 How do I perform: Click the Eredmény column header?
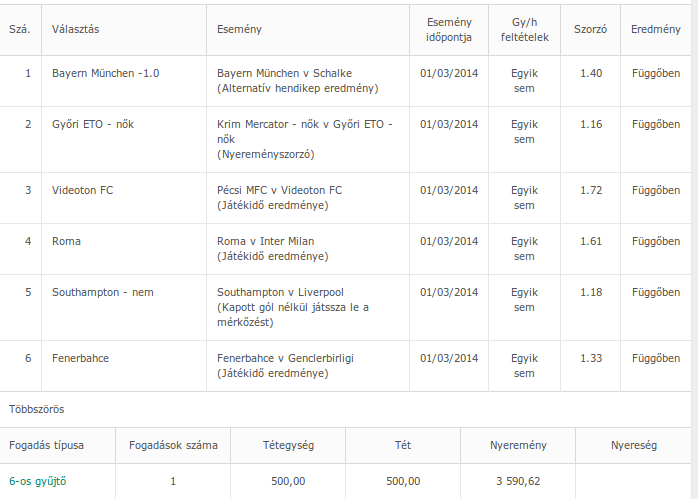pyautogui.click(x=656, y=30)
